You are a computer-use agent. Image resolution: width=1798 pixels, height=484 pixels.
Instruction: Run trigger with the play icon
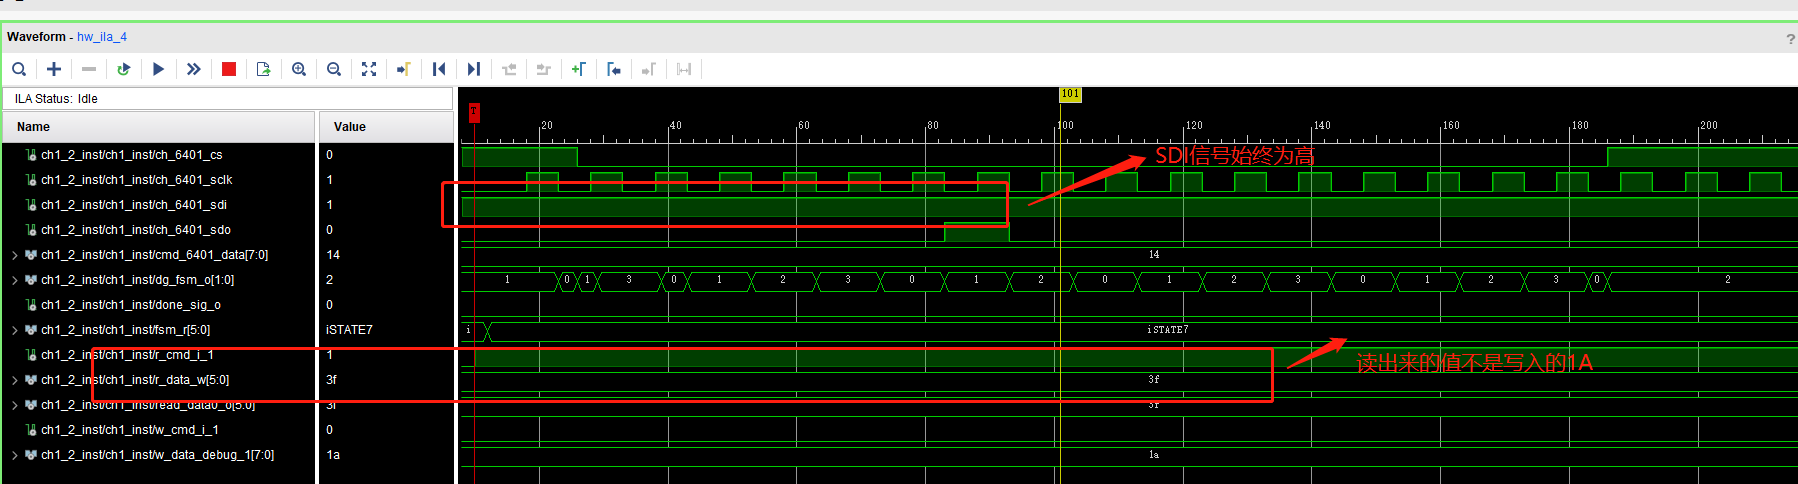coord(159,69)
